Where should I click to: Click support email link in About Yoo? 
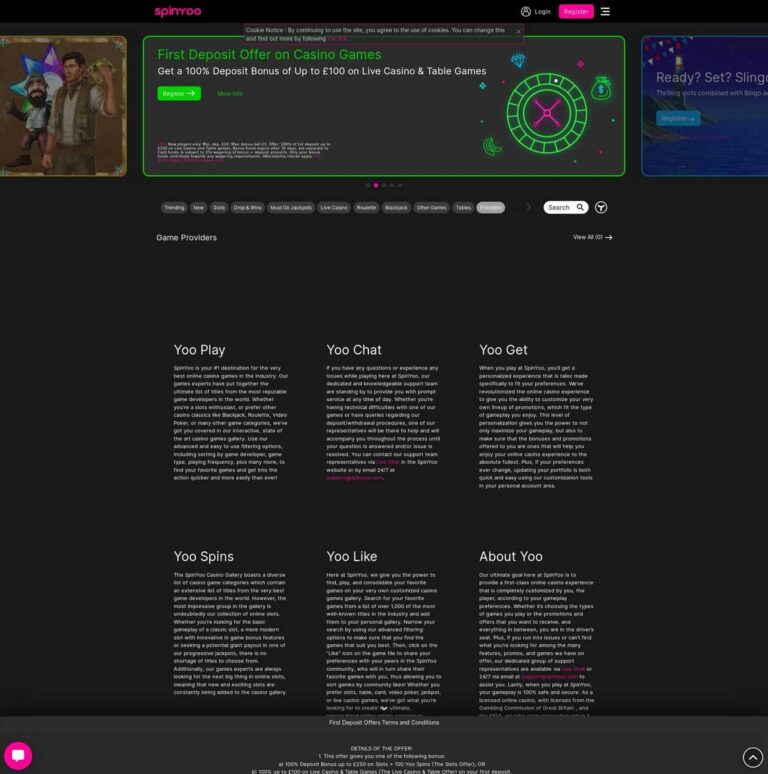tap(549, 677)
